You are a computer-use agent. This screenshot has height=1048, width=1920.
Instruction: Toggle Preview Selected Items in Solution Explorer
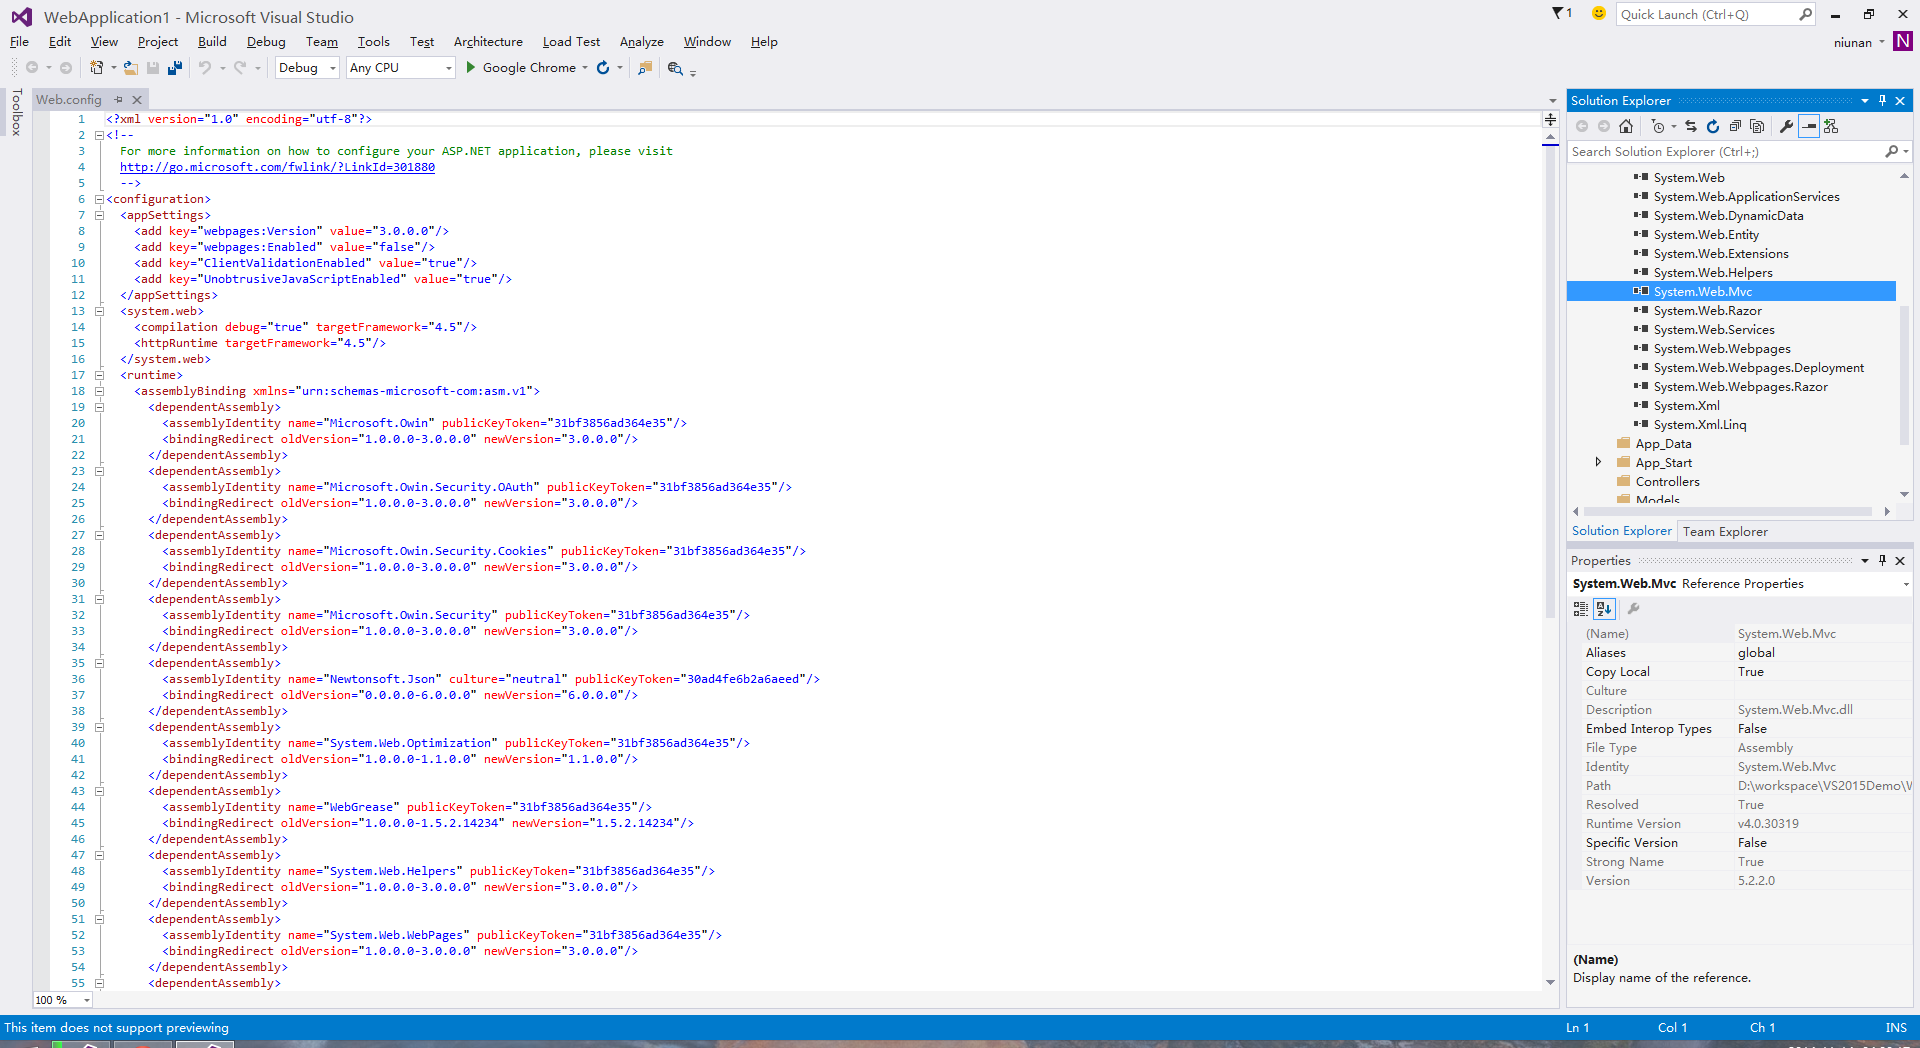1809,126
